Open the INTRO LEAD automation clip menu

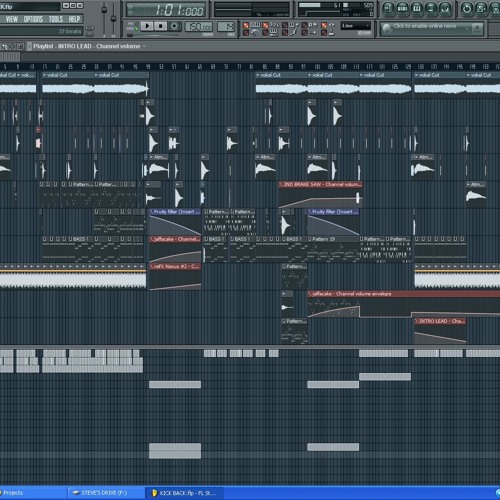[417, 321]
